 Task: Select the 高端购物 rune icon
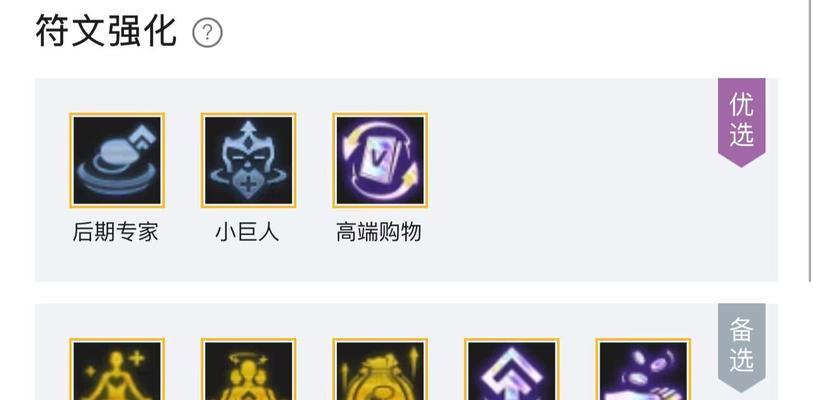(380, 160)
